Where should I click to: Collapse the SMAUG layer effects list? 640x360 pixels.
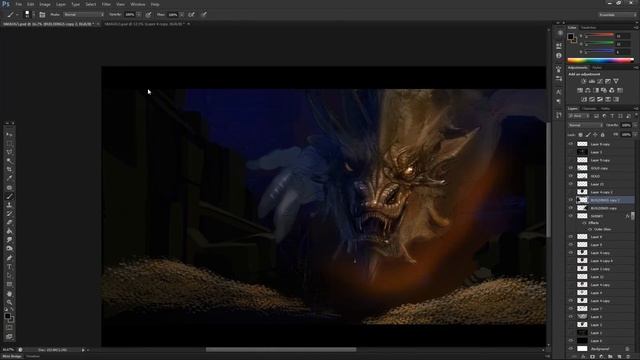(632, 216)
